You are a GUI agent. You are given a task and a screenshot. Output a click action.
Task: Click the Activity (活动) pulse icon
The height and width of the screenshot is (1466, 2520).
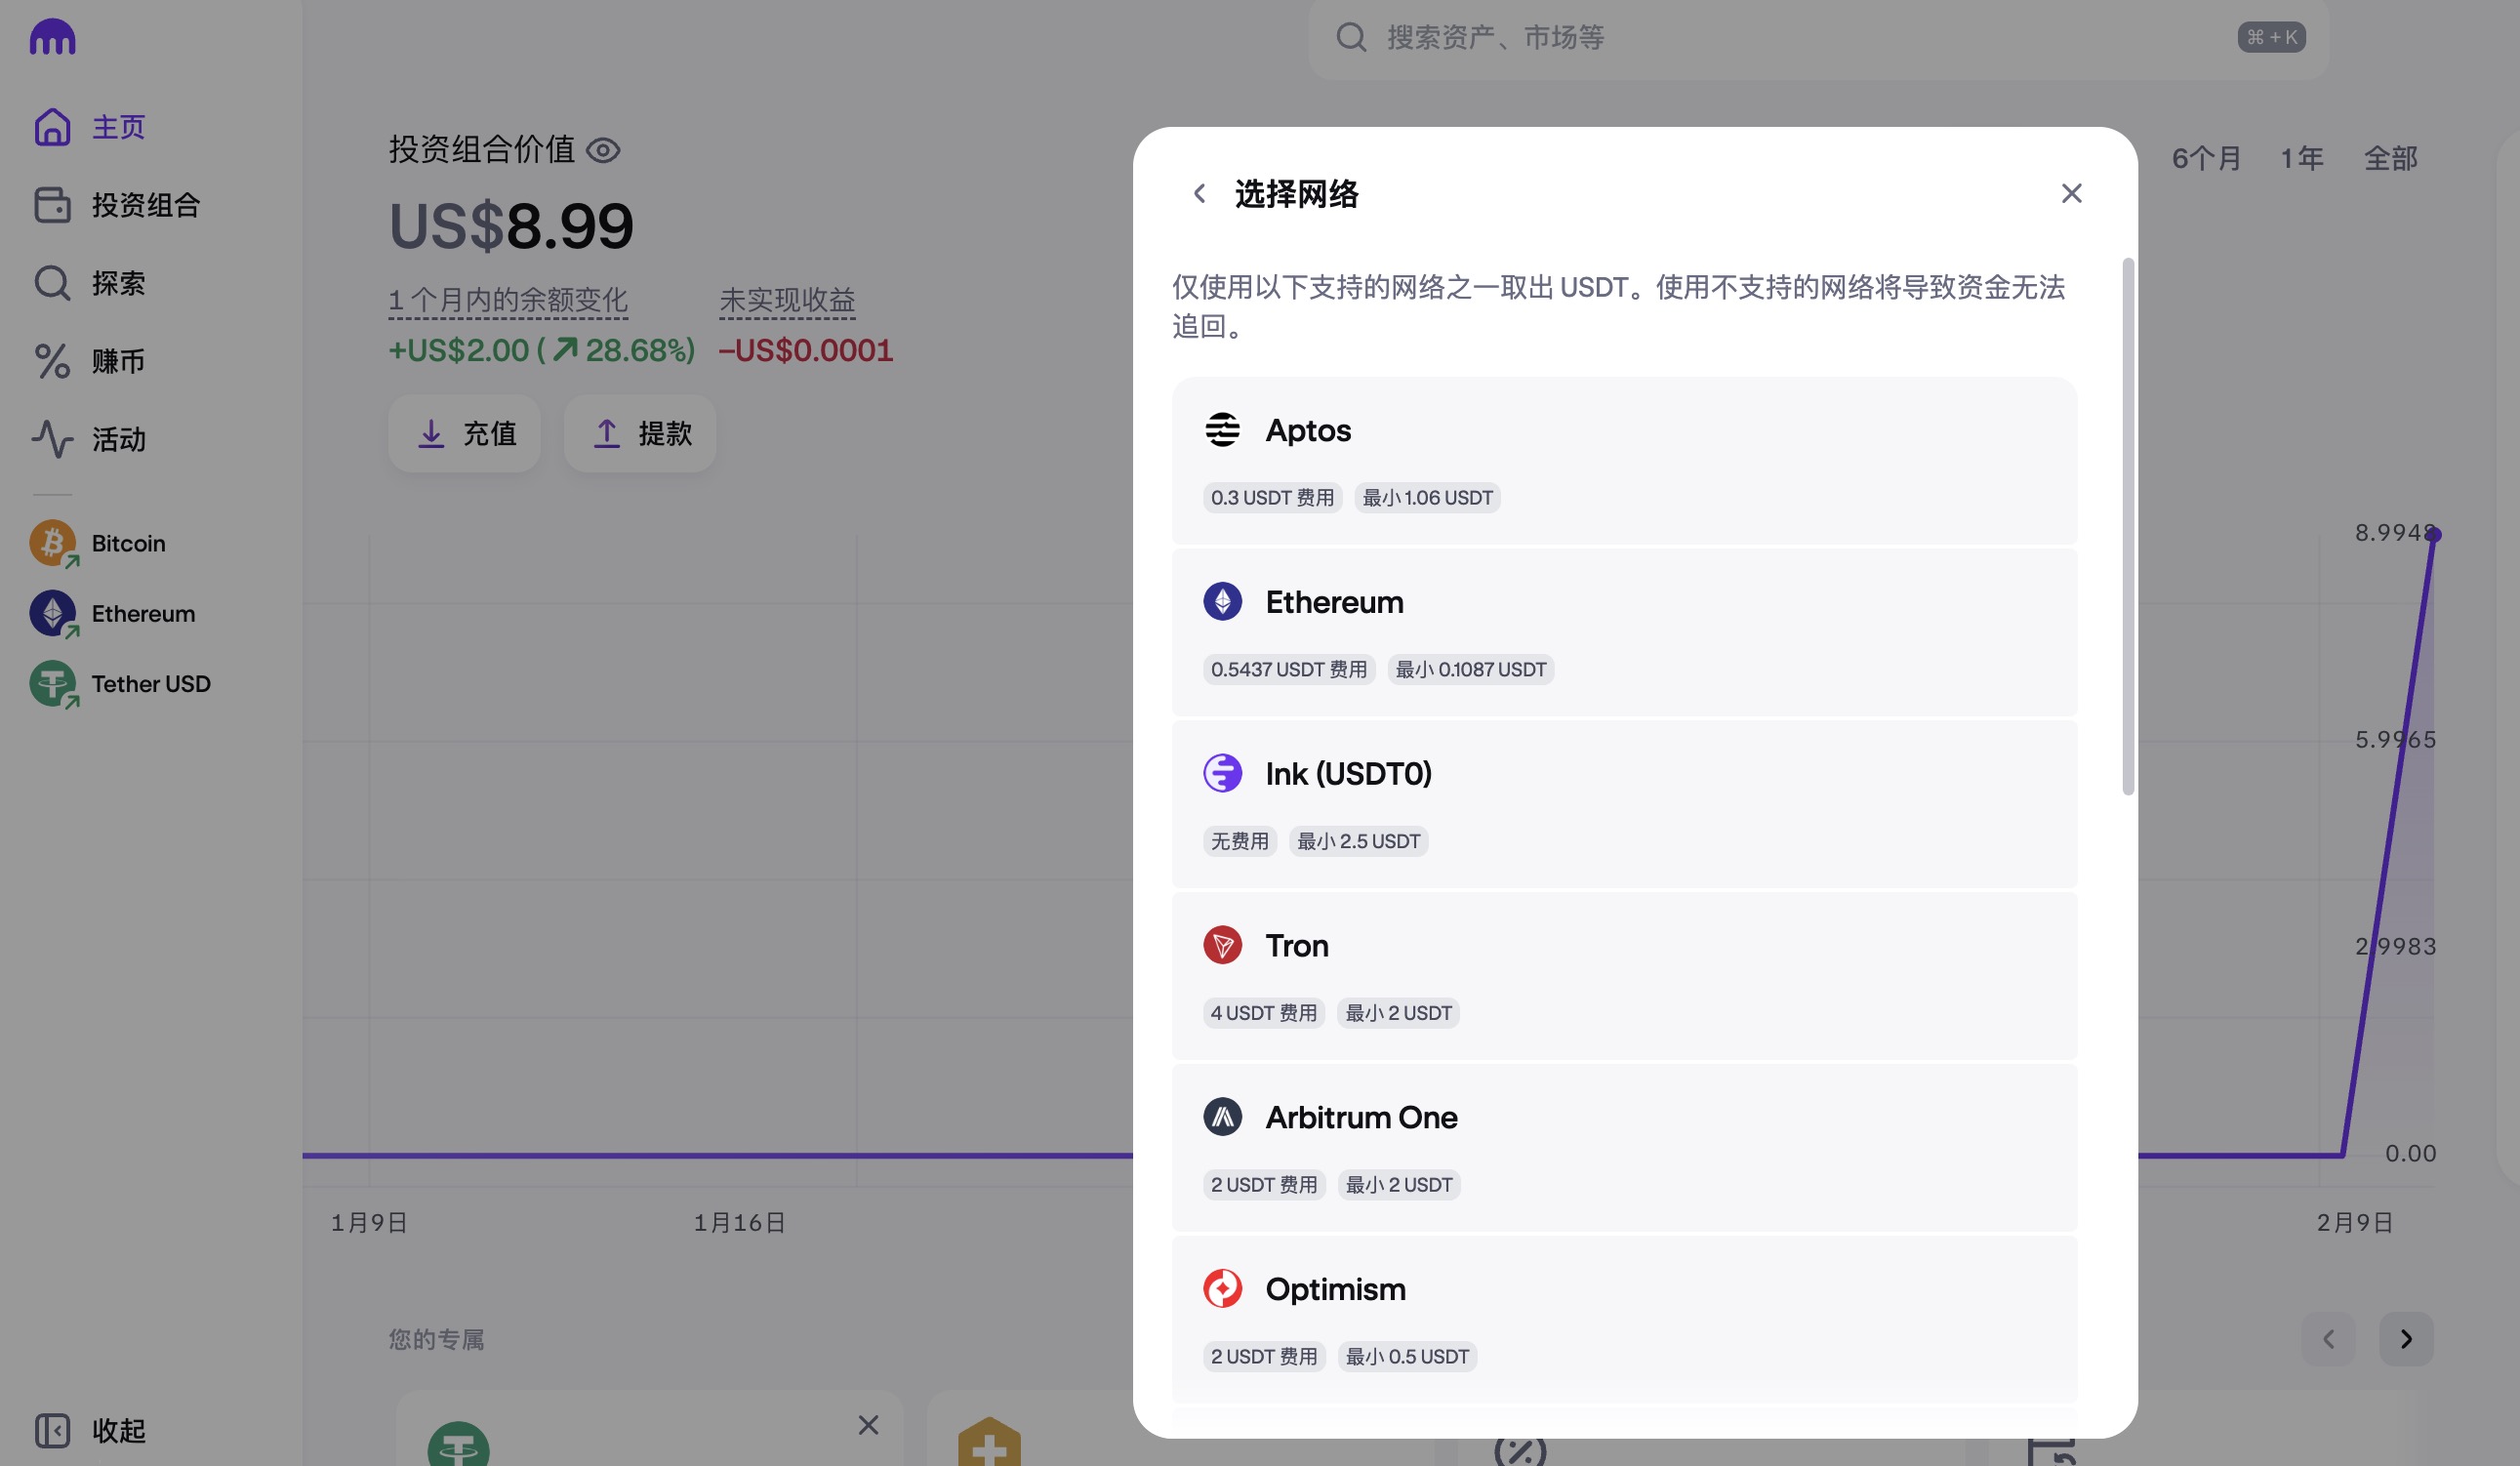[x=52, y=439]
